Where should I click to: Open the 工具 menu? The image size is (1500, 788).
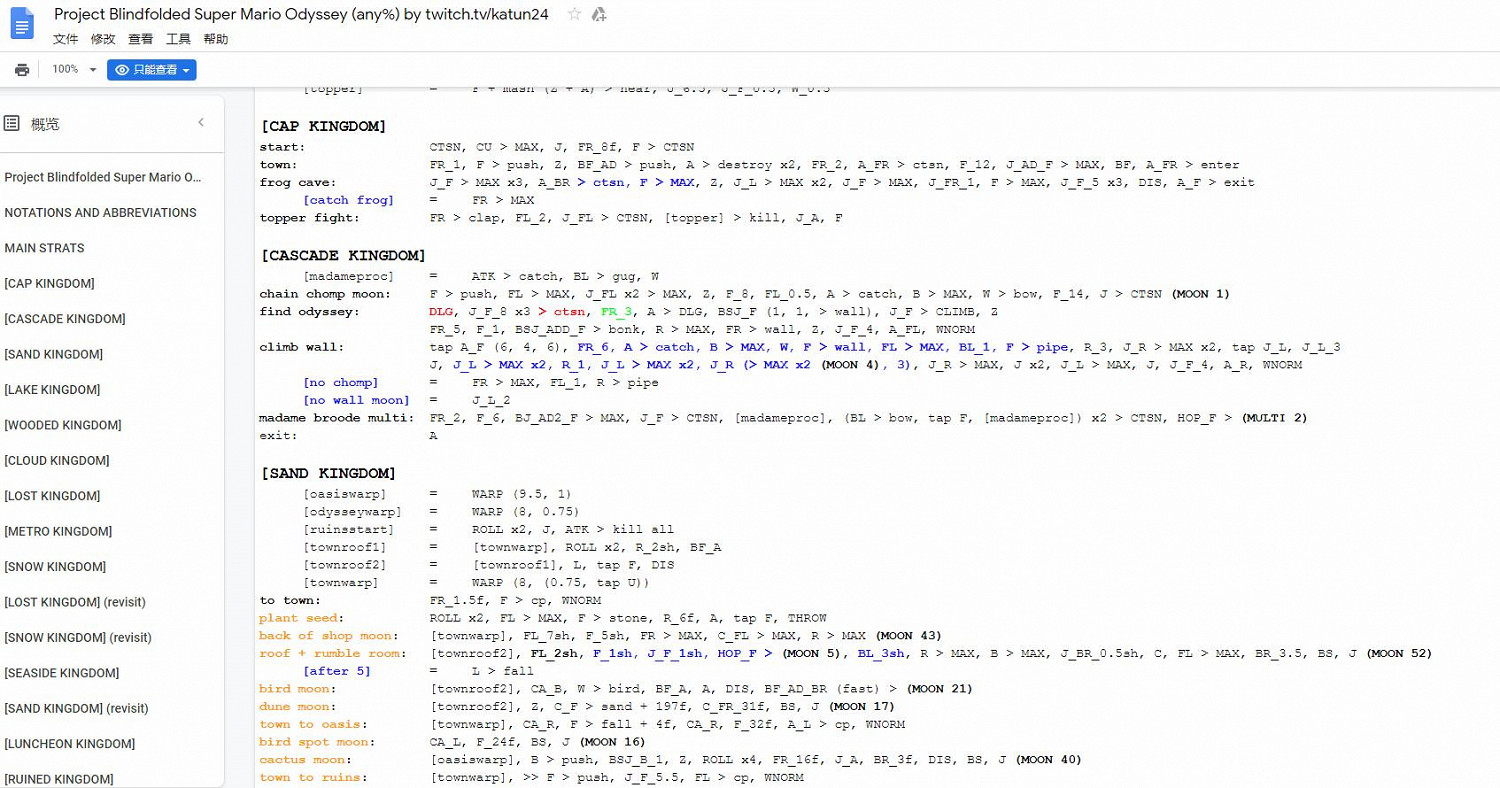coord(178,39)
